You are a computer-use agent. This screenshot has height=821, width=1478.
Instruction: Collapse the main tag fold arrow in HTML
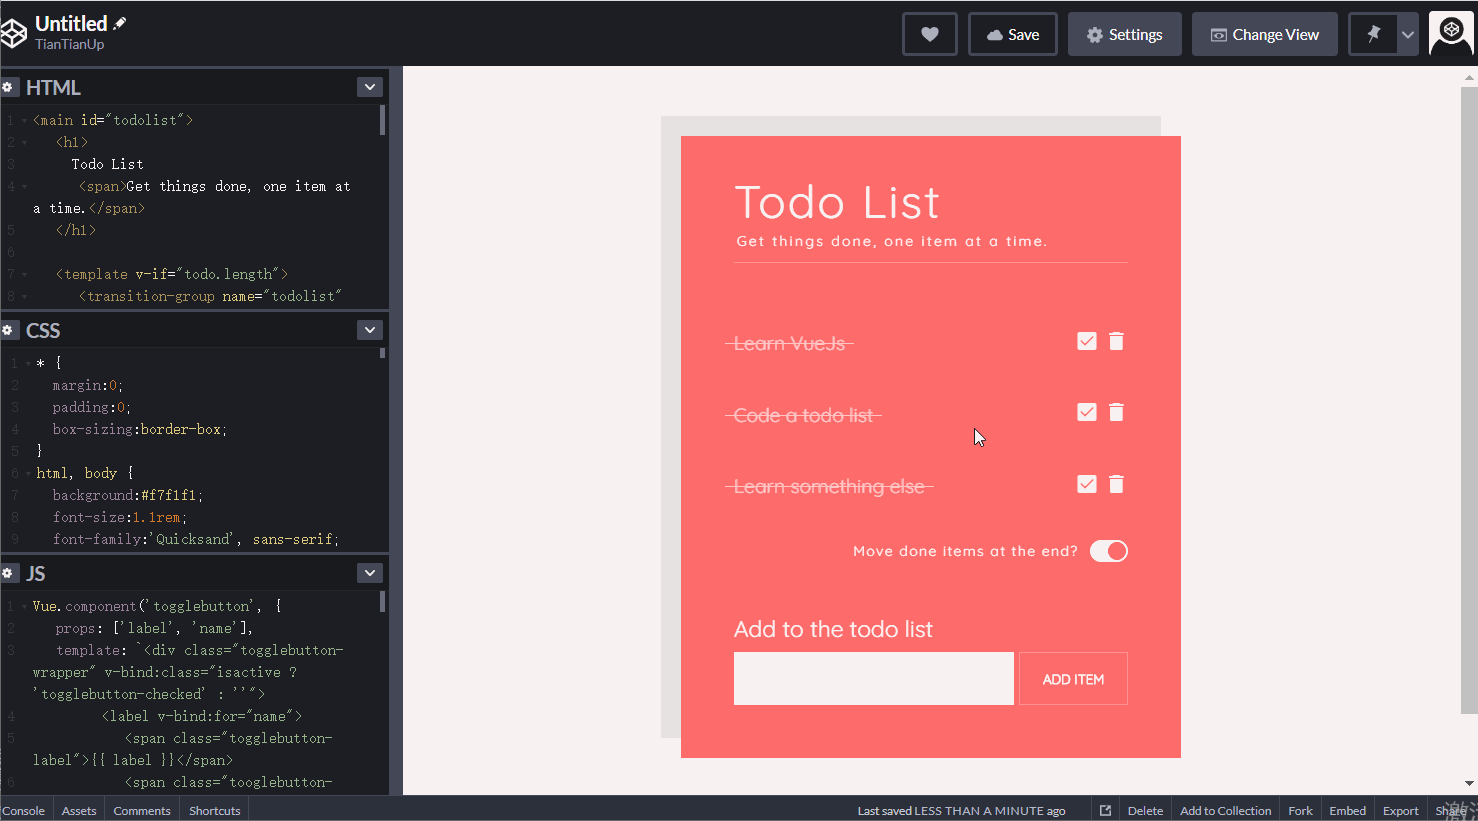coord(24,120)
